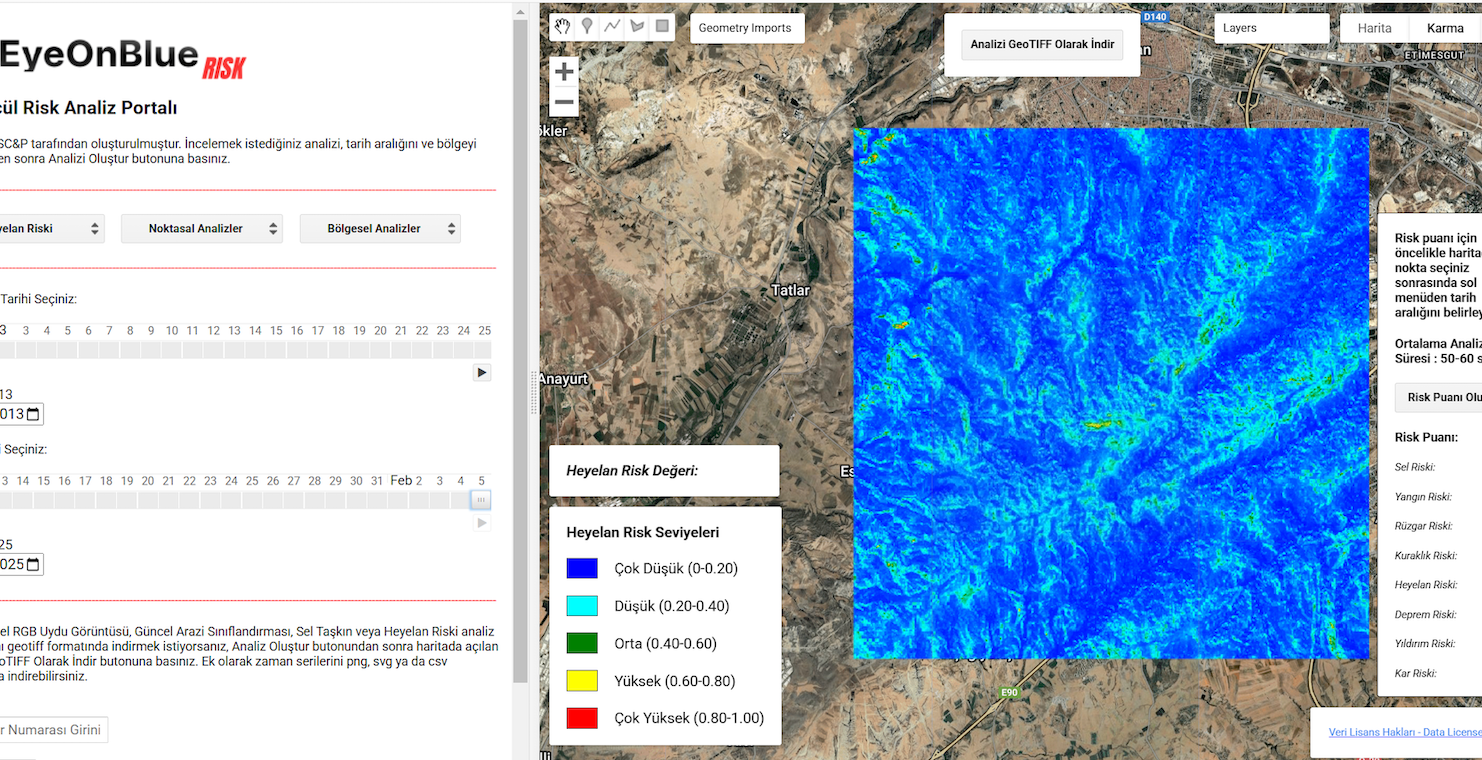Select the line drawing tool

point(612,27)
